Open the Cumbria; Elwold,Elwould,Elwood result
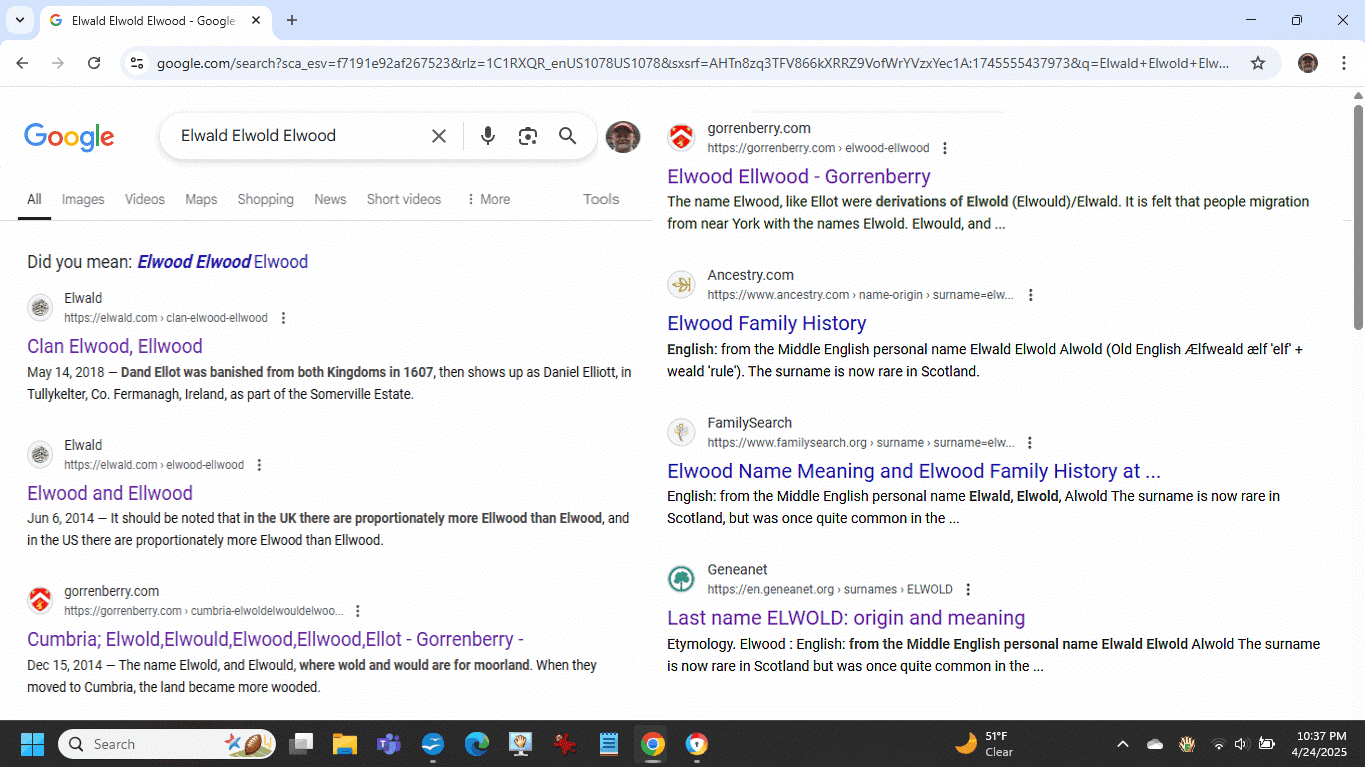This screenshot has width=1365, height=767. (x=275, y=639)
